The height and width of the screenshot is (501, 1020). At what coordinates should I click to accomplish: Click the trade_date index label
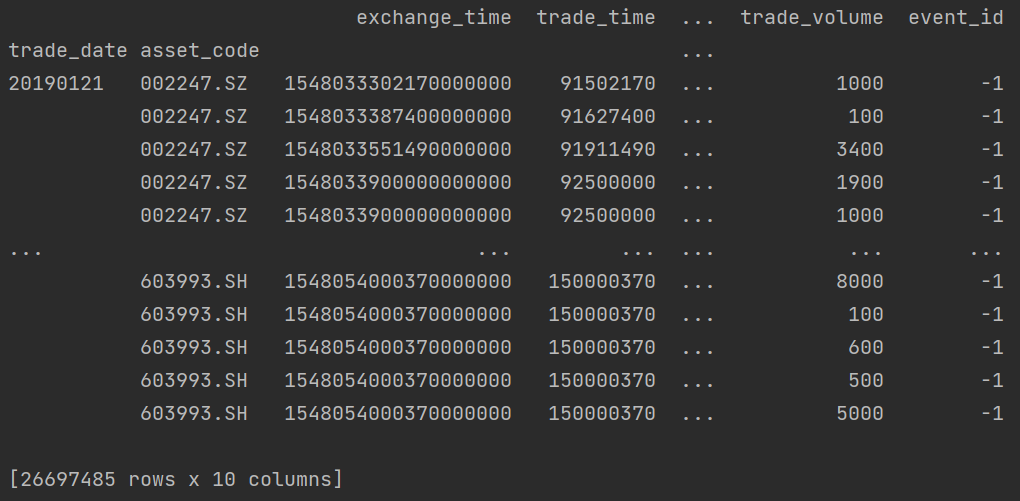(68, 51)
